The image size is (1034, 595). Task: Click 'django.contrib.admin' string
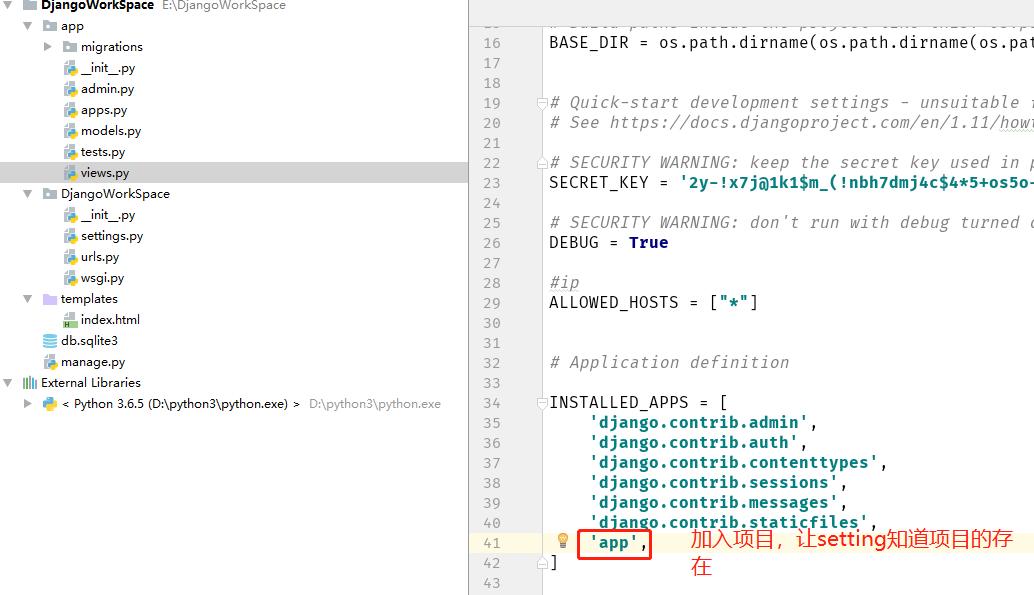tap(699, 423)
